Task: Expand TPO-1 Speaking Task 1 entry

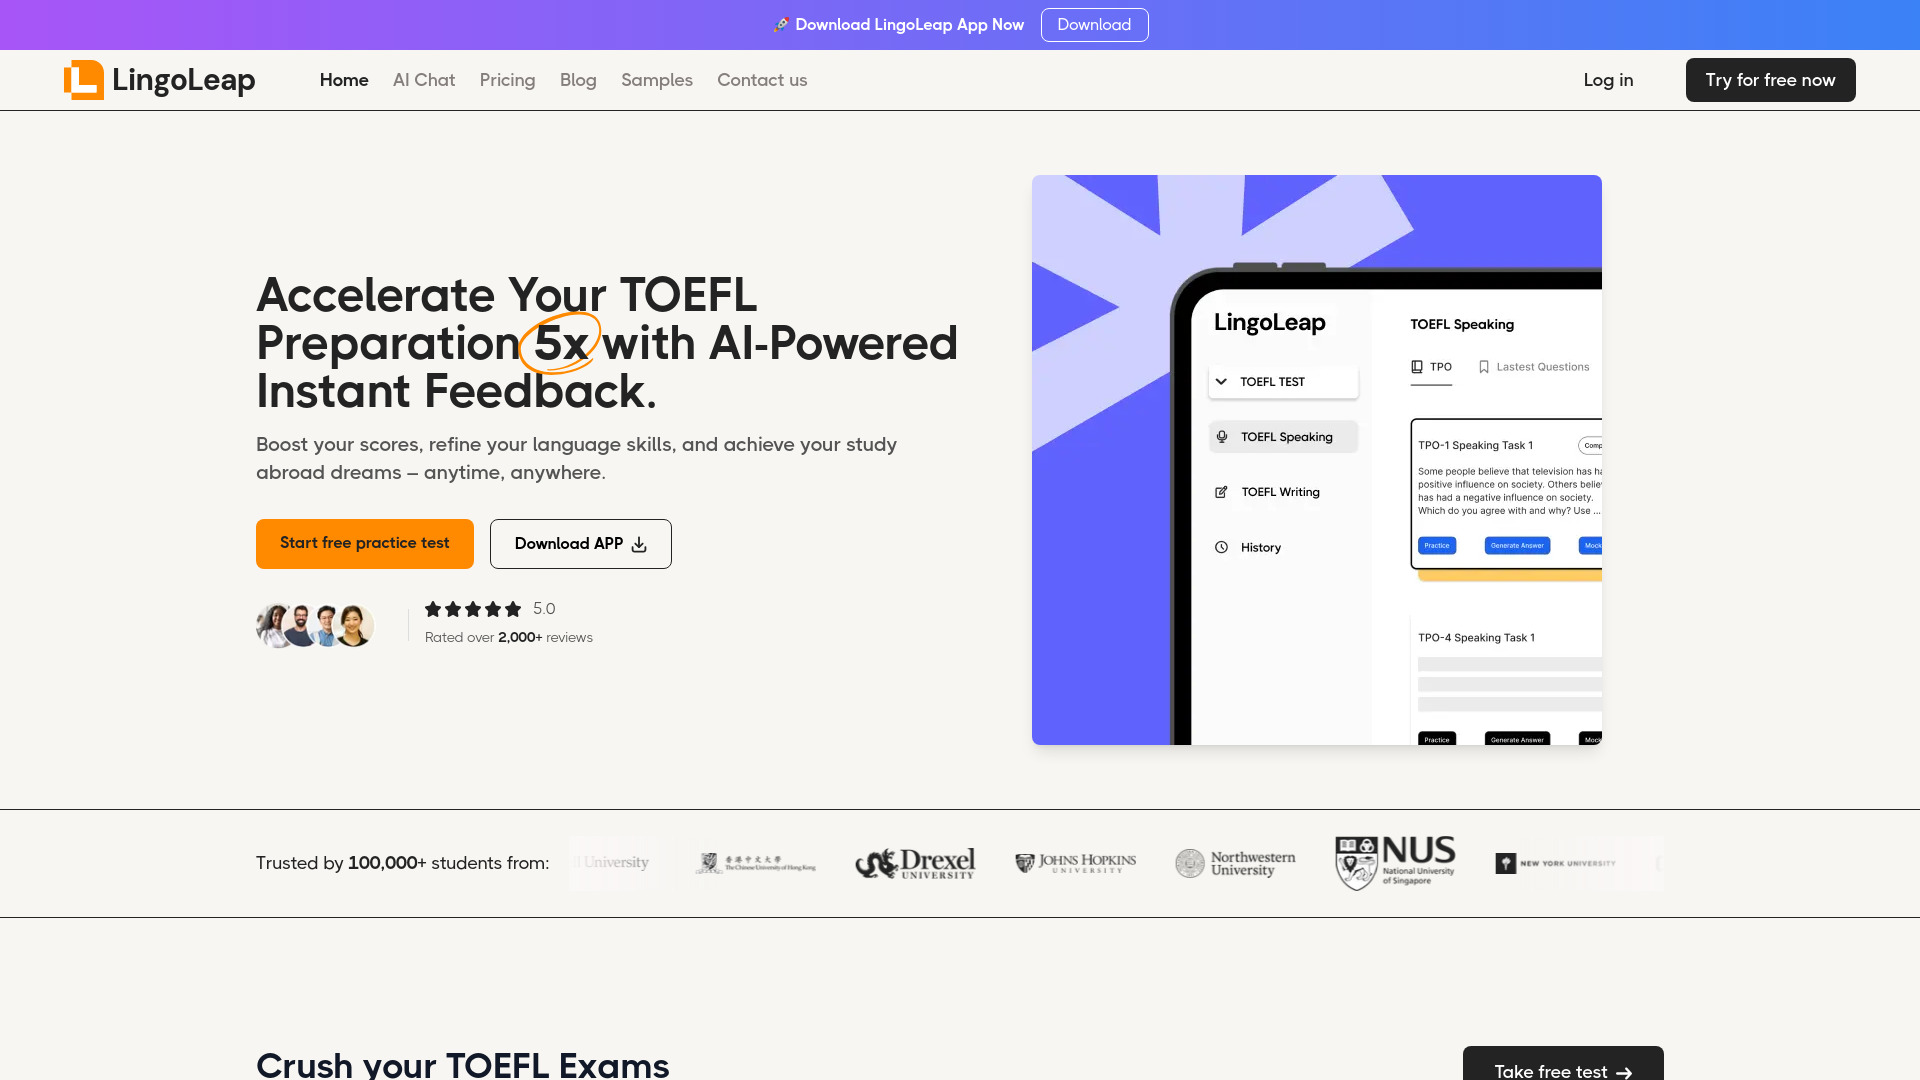Action: click(x=1476, y=444)
